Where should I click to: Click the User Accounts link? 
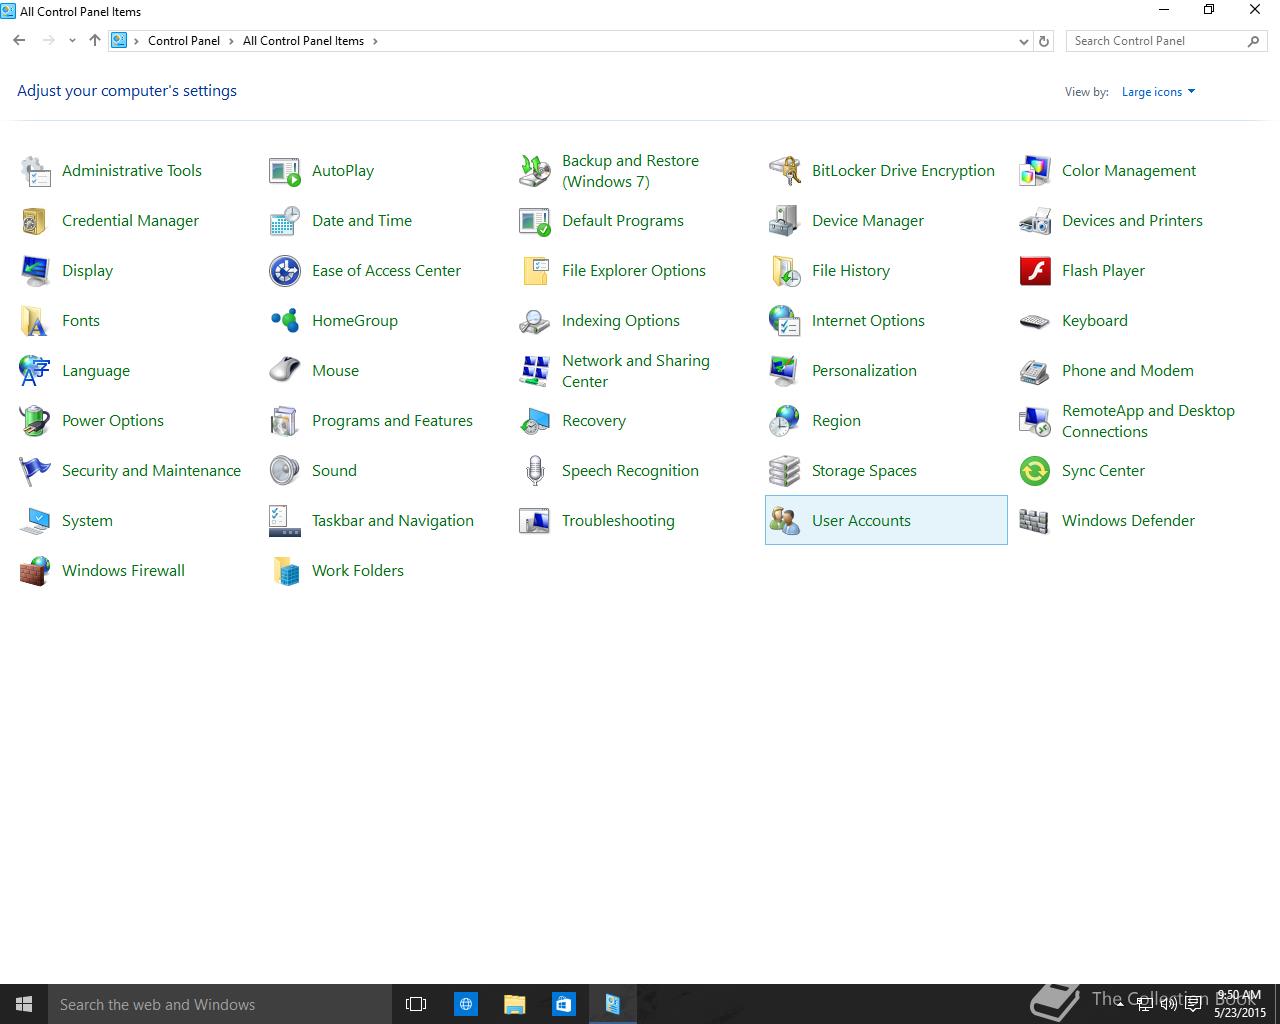pos(861,521)
